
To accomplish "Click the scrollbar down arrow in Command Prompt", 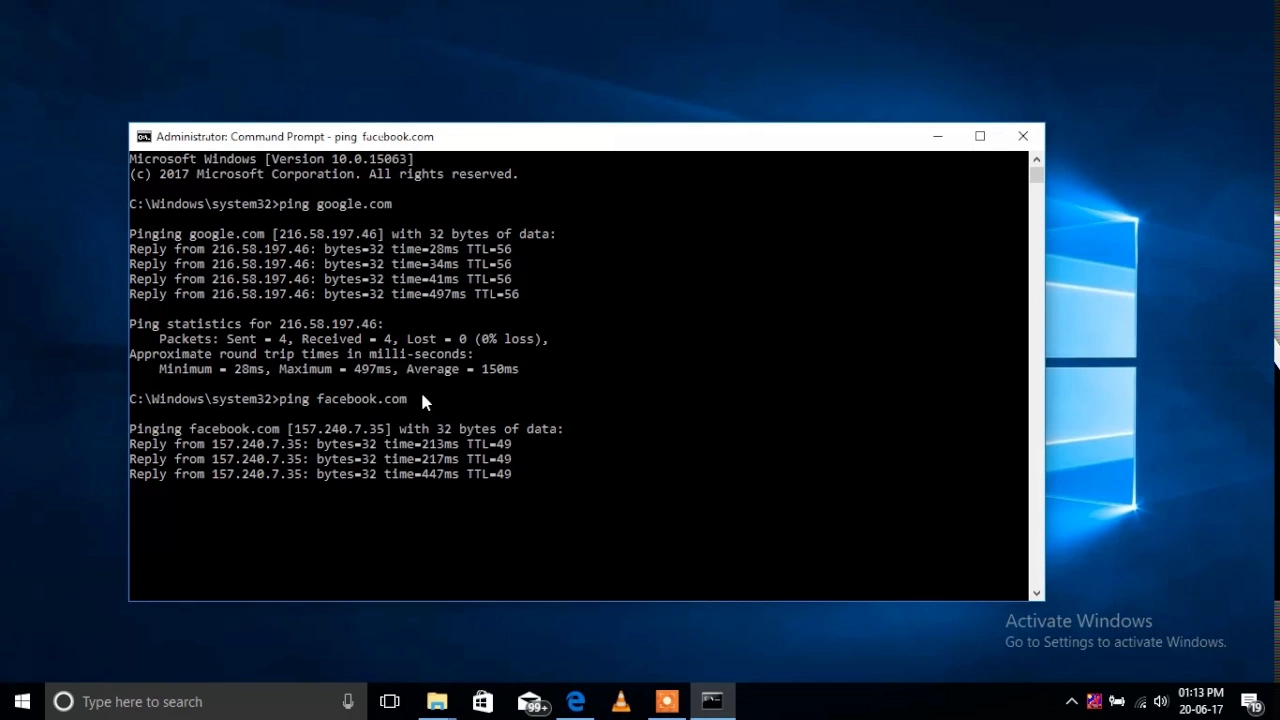I will tap(1036, 593).
